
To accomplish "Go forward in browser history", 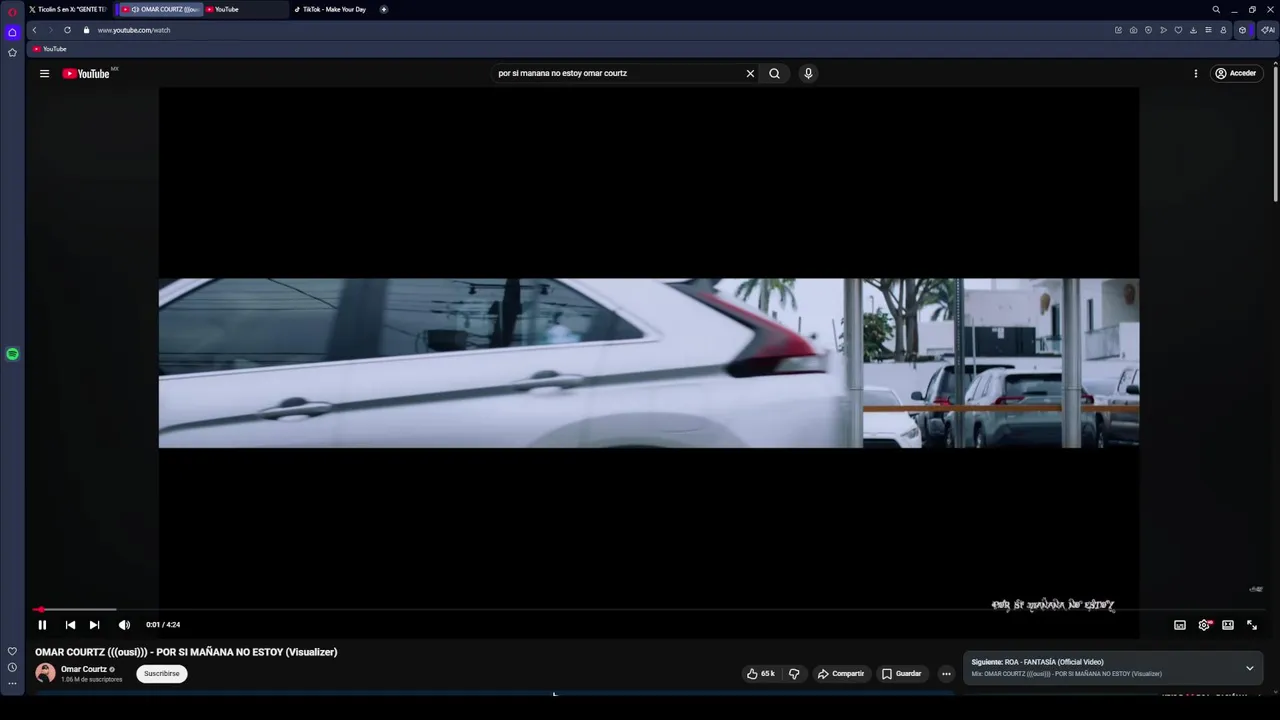I will click(50, 30).
